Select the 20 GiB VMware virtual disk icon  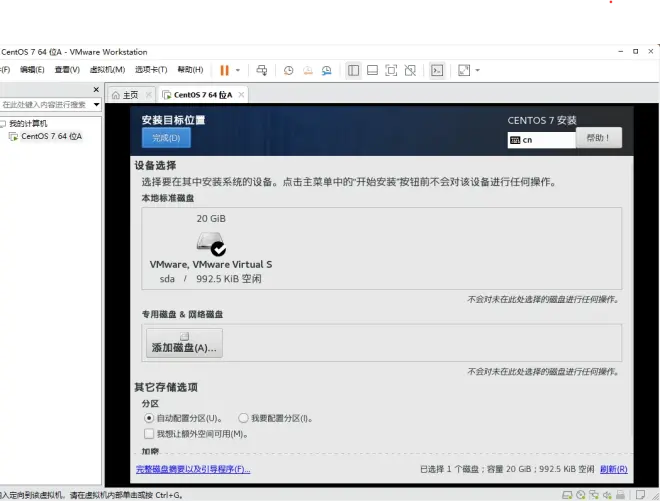(x=211, y=243)
